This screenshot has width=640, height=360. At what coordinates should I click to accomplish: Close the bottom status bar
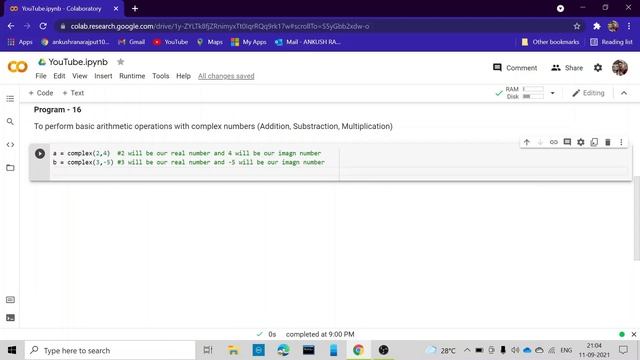tap(633, 334)
